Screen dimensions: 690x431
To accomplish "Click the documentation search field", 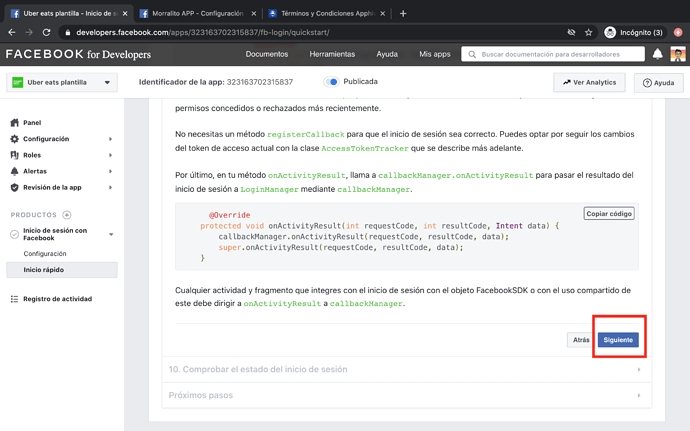I will (x=558, y=54).
